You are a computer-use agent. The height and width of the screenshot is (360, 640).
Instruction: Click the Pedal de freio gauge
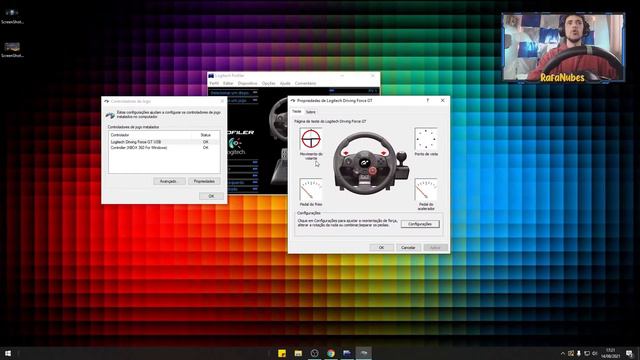311,189
